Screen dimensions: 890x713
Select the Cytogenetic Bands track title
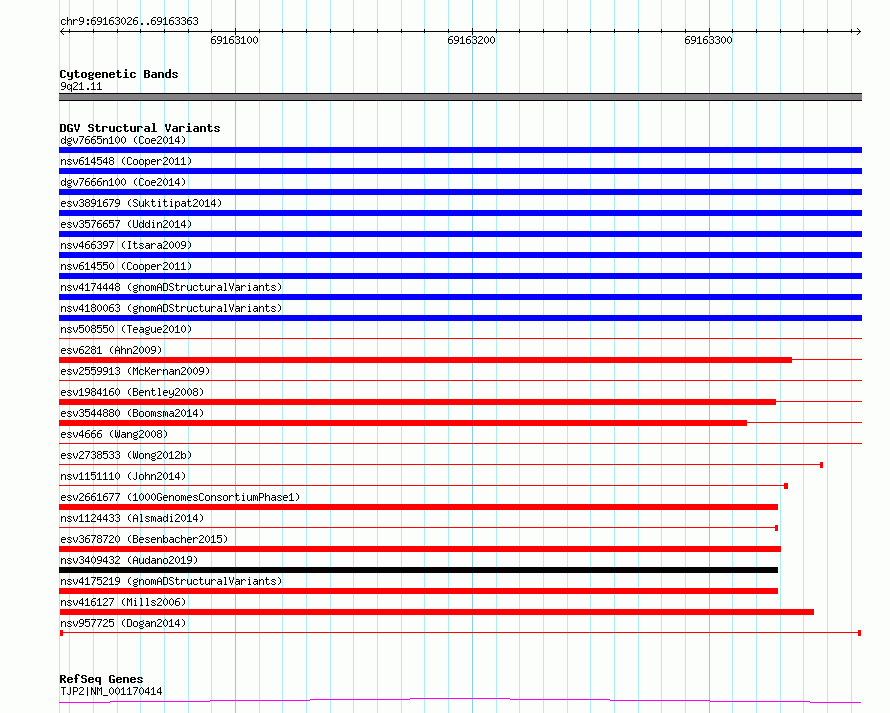(x=119, y=74)
